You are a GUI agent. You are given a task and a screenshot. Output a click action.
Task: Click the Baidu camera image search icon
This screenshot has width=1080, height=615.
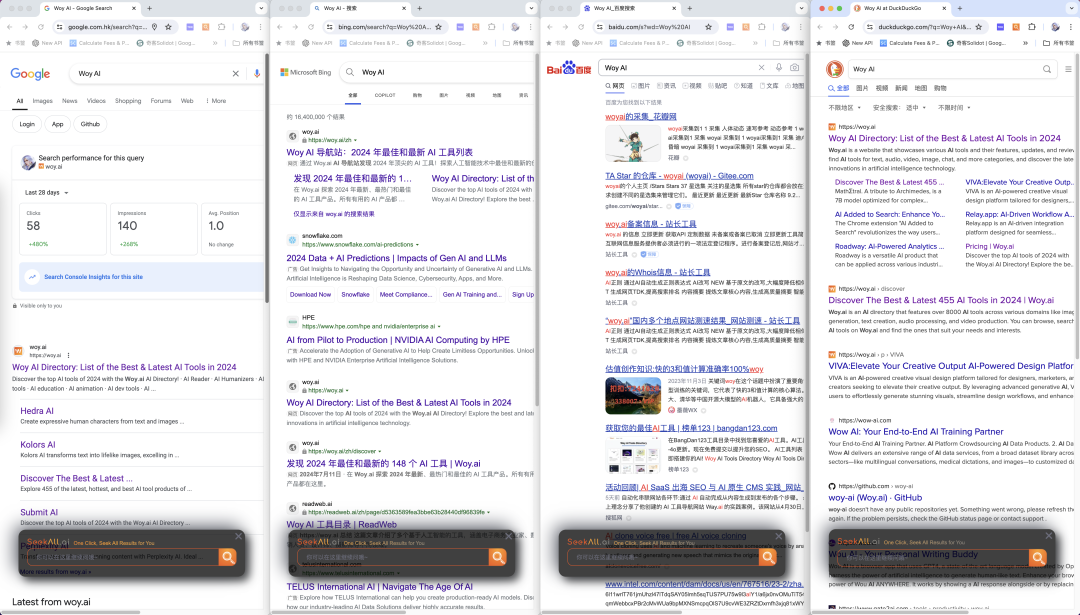click(x=794, y=67)
